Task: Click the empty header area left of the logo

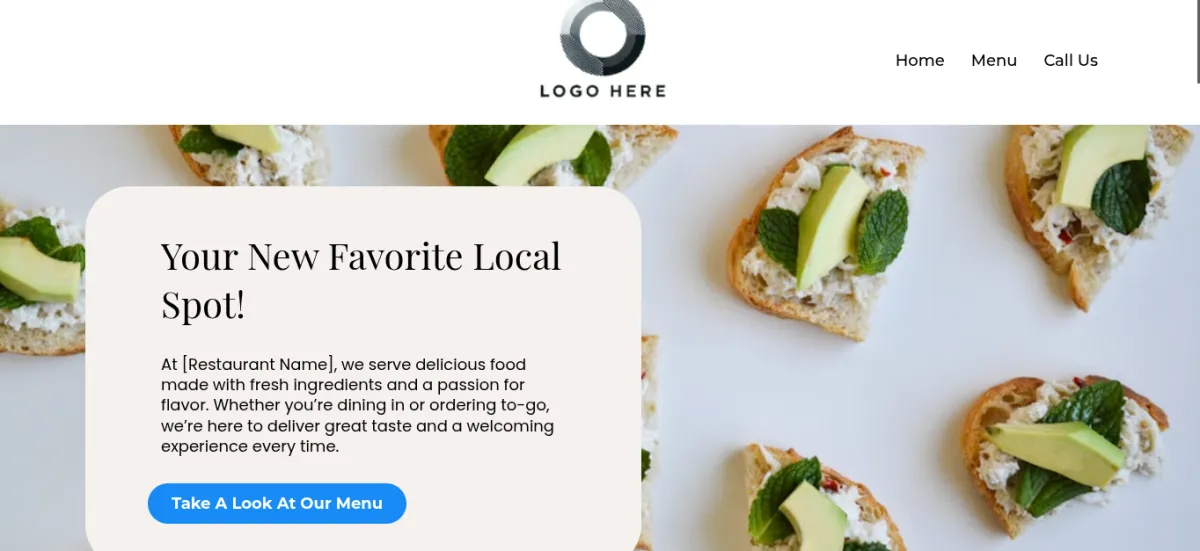Action: coord(270,62)
